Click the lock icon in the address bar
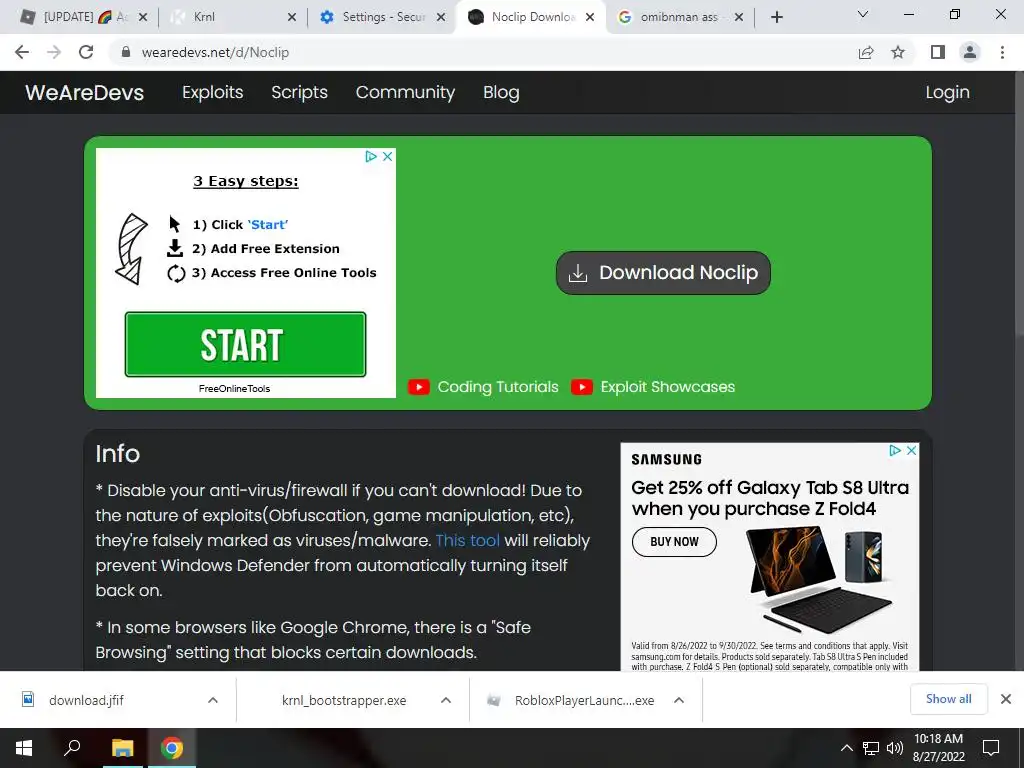This screenshot has width=1024, height=768. [126, 52]
